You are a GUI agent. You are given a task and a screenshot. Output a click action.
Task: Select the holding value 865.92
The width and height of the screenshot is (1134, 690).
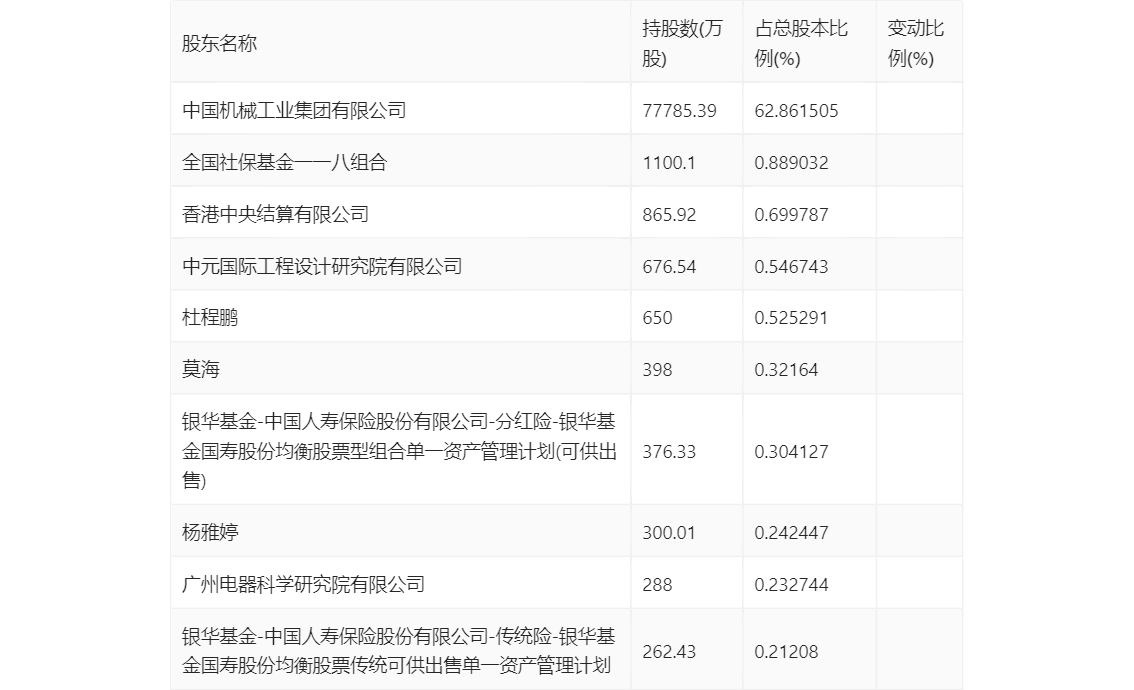tap(669, 215)
